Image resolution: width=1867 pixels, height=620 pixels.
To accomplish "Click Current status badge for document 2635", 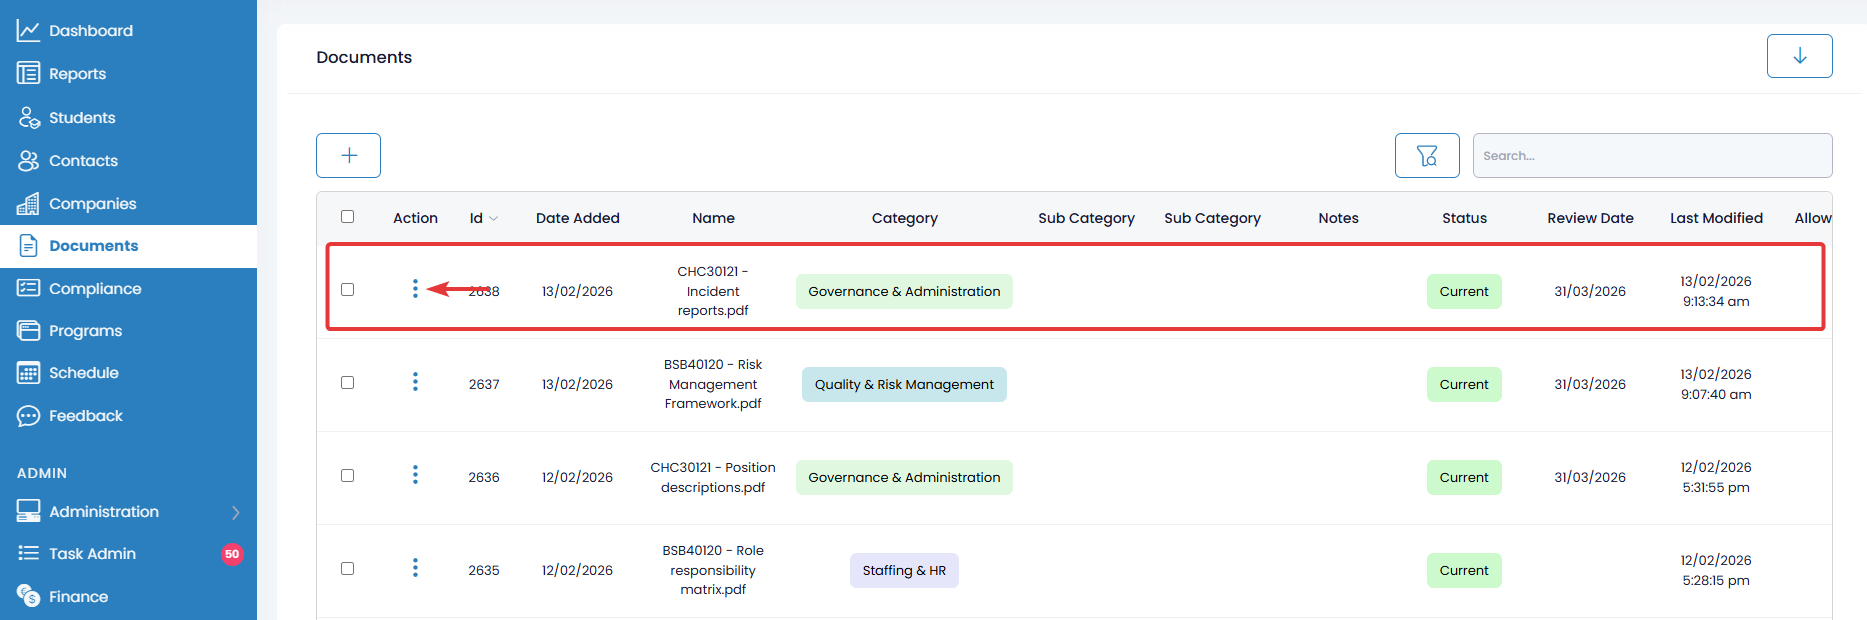I will click(1463, 571).
